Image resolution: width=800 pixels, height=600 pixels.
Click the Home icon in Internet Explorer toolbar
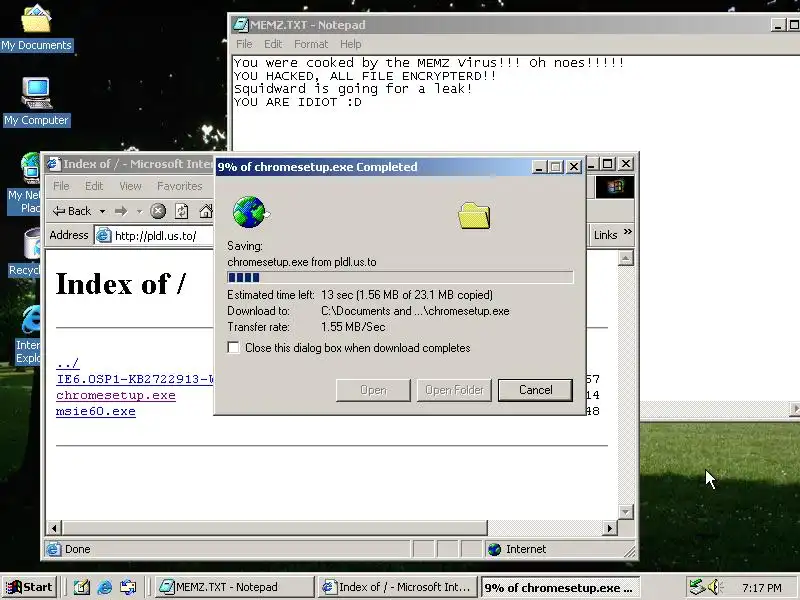[206, 211]
